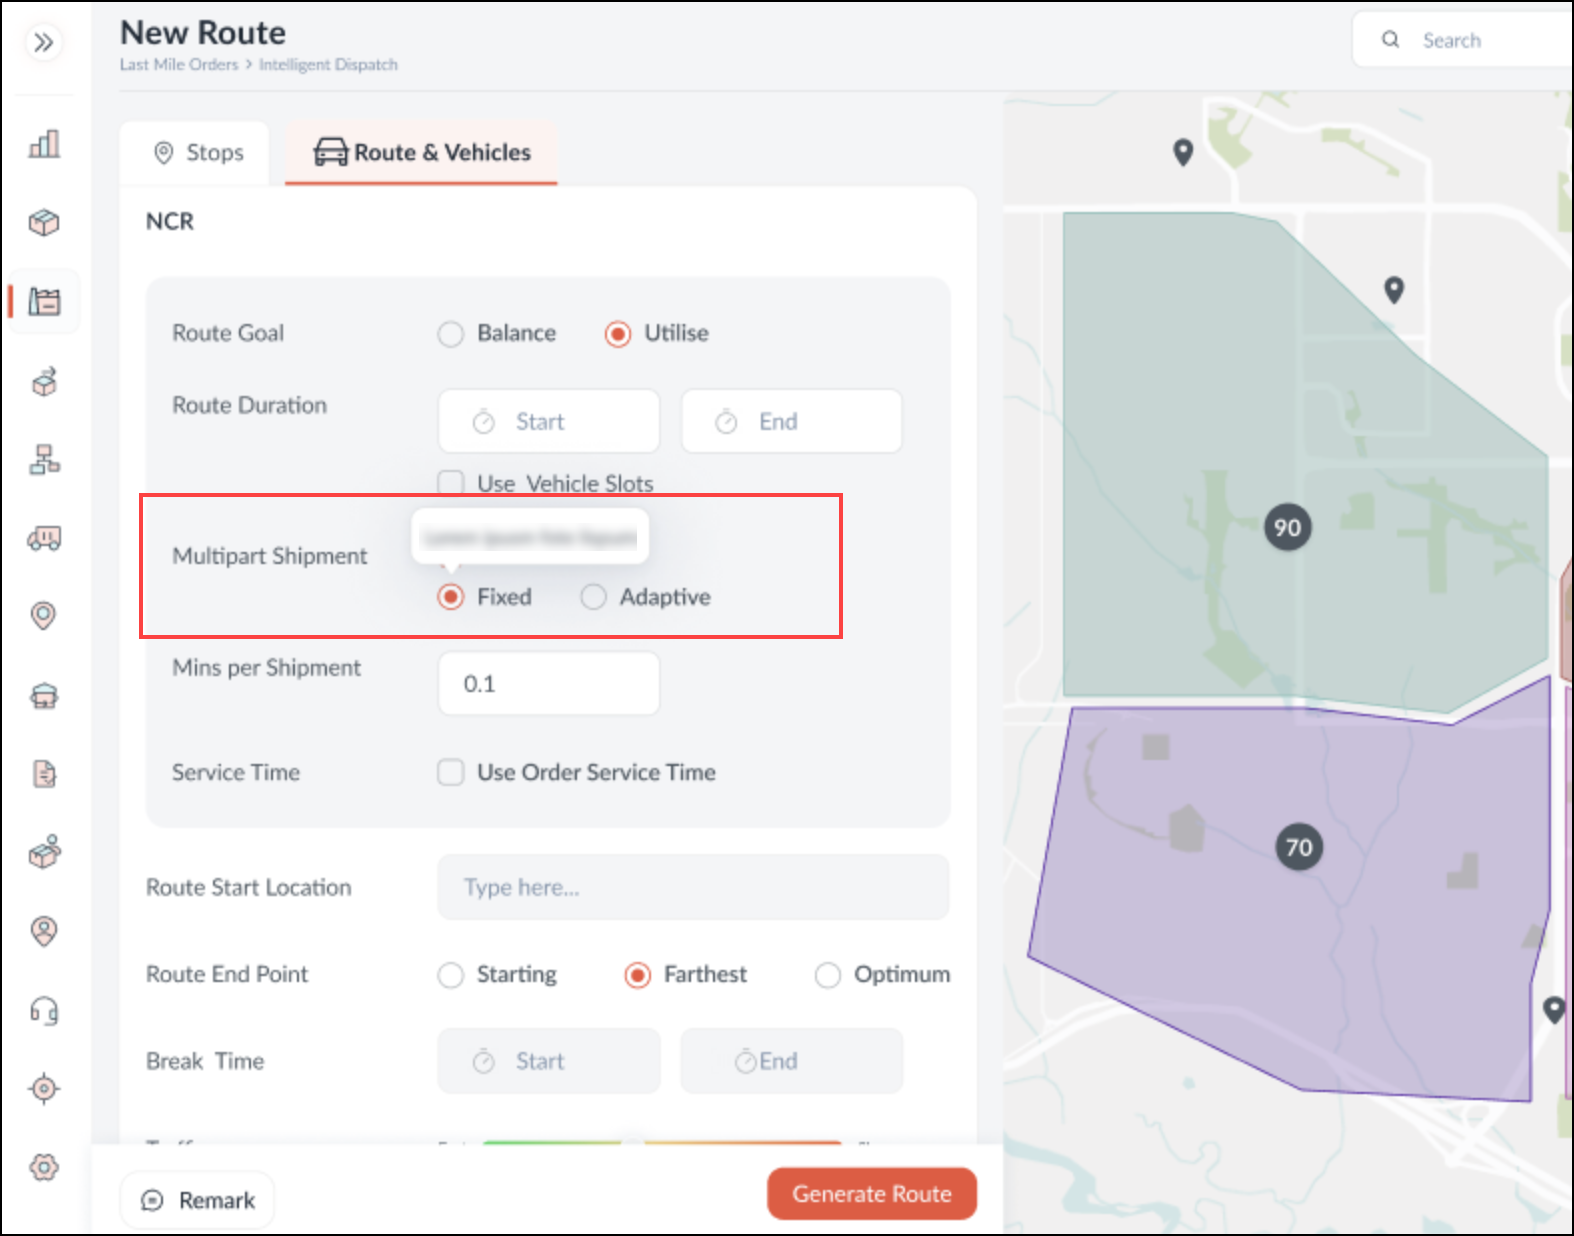Click the New Route page title

tap(203, 33)
